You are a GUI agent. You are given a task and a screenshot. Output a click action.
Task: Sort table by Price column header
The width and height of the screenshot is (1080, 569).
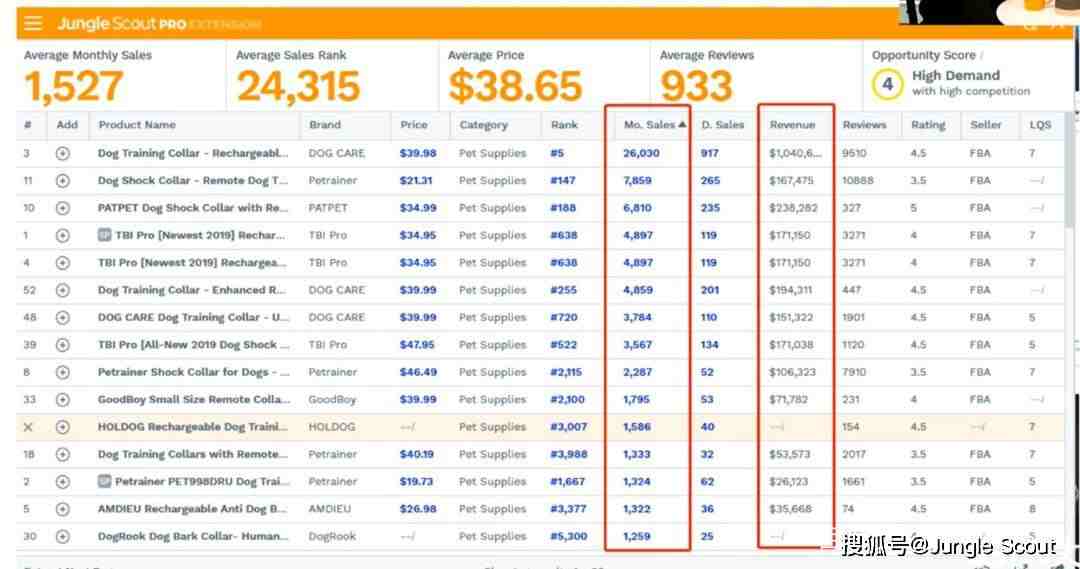click(414, 125)
